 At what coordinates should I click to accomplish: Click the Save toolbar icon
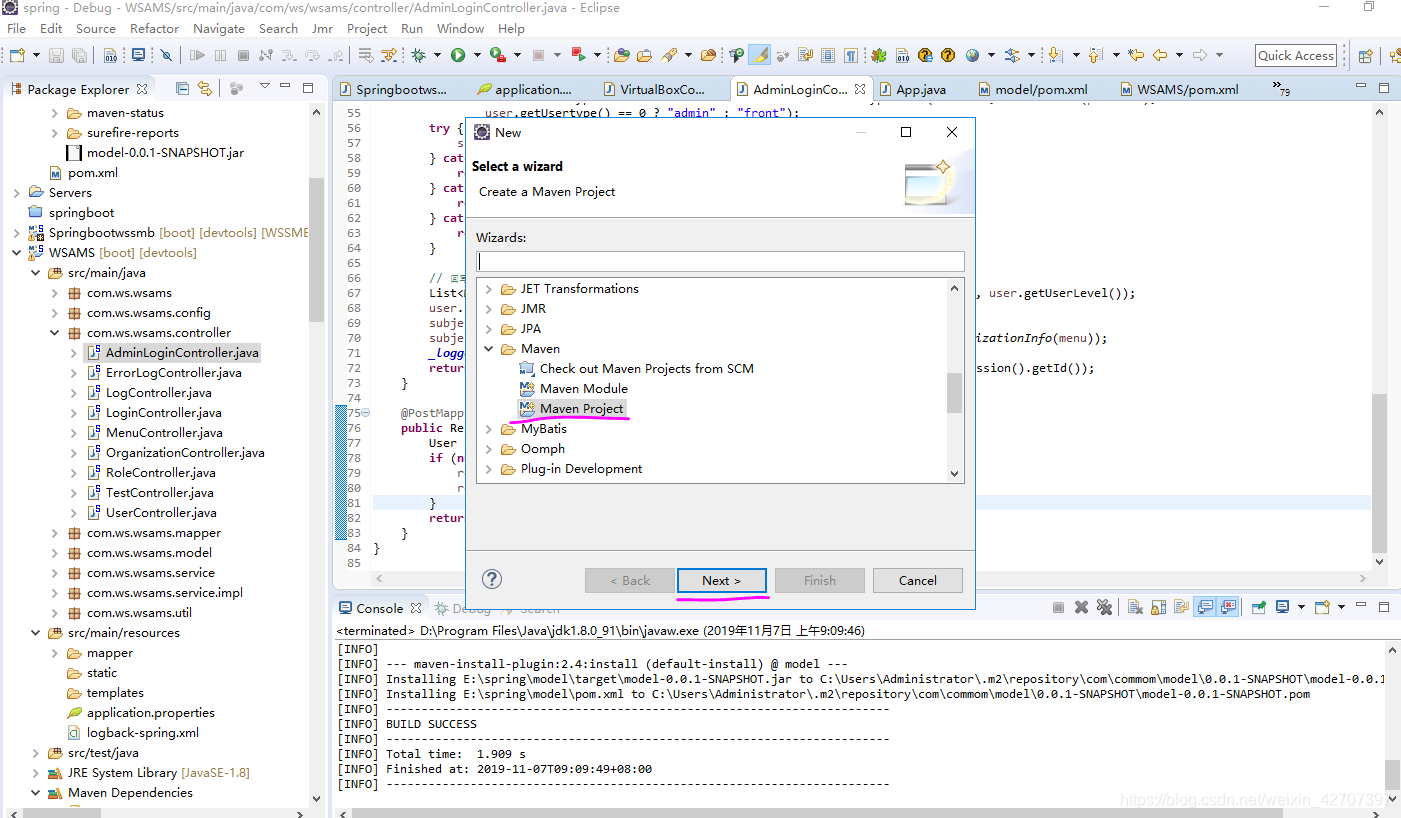click(x=56, y=55)
